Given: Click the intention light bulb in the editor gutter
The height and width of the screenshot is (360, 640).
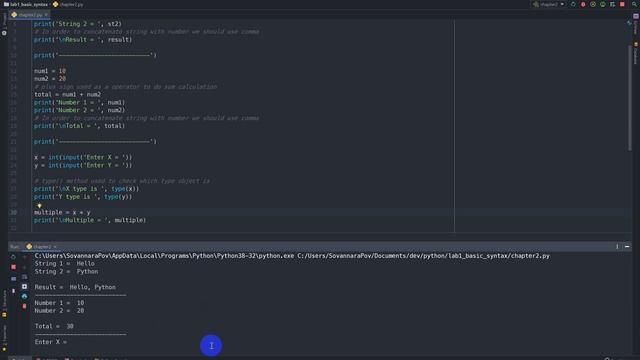Looking at the screenshot, I should coord(39,205).
